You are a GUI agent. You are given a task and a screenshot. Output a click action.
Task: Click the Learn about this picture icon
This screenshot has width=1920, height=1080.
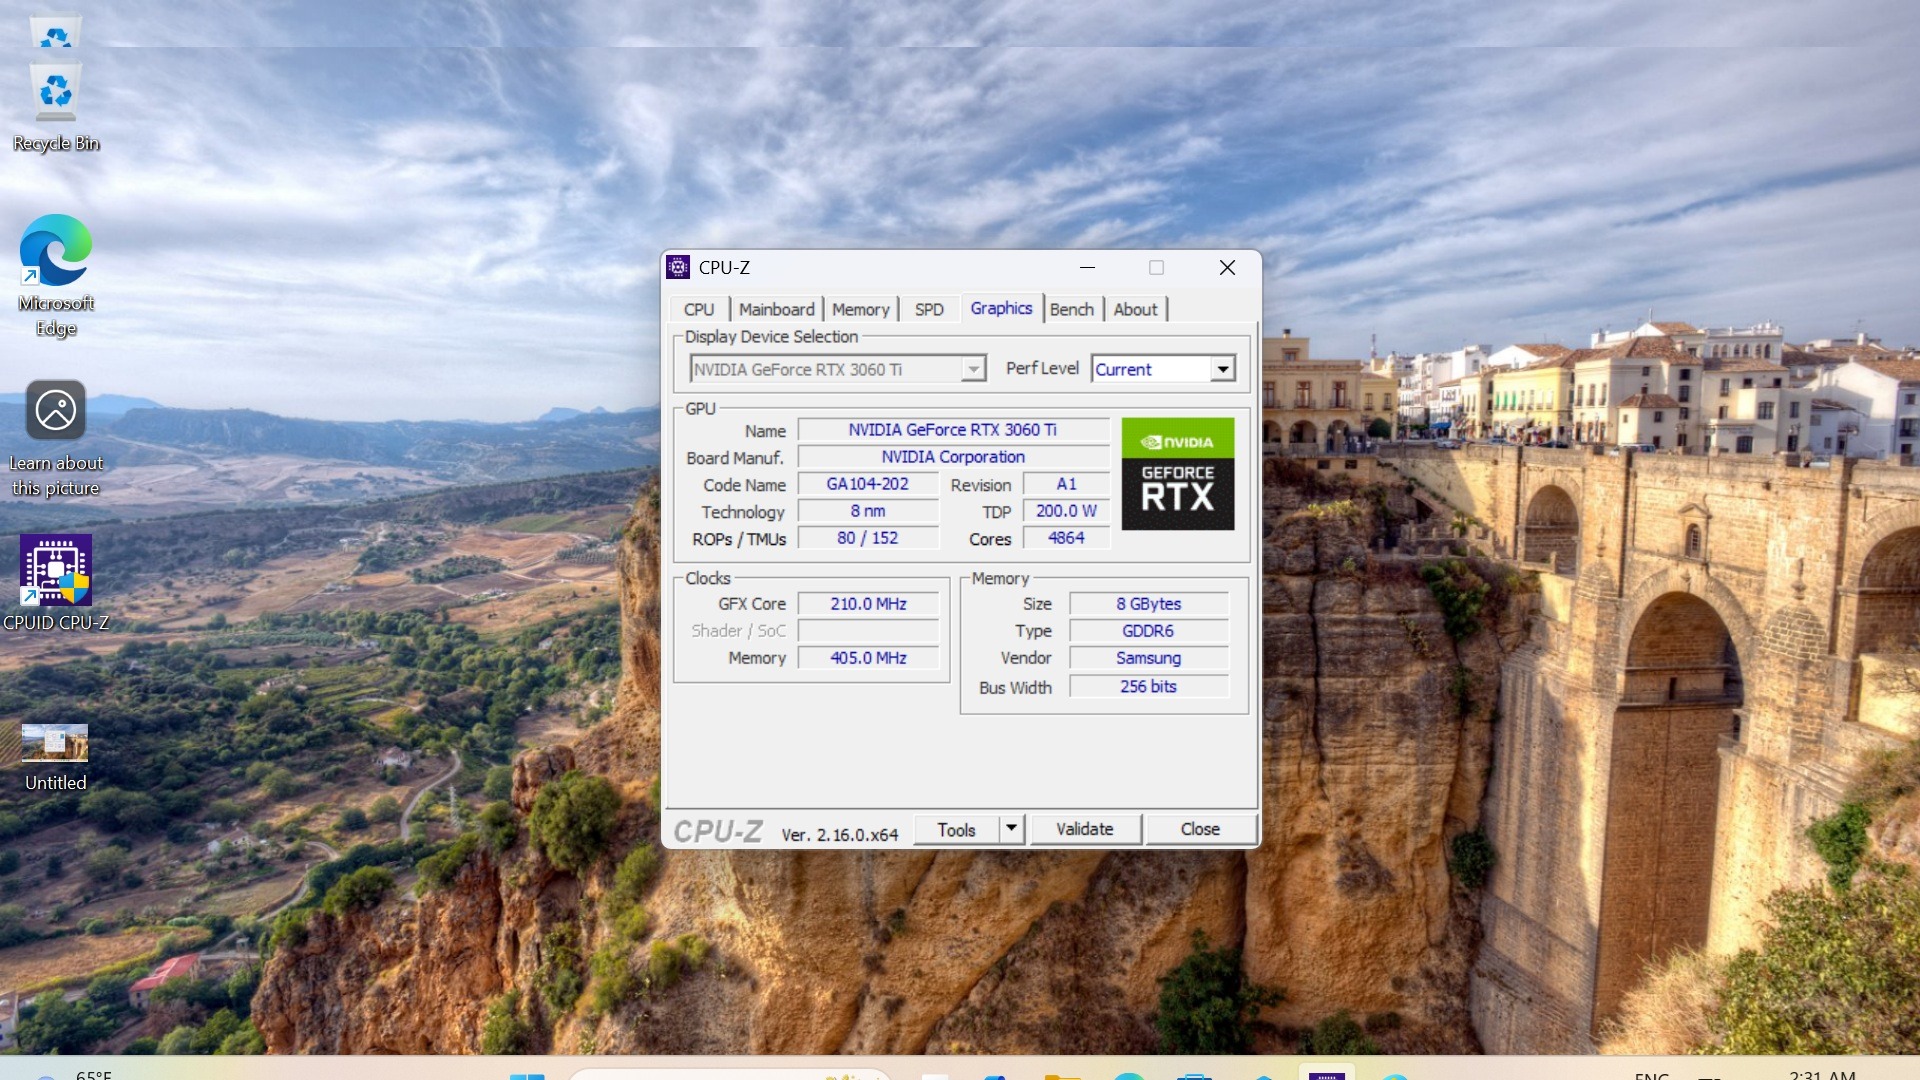56,411
